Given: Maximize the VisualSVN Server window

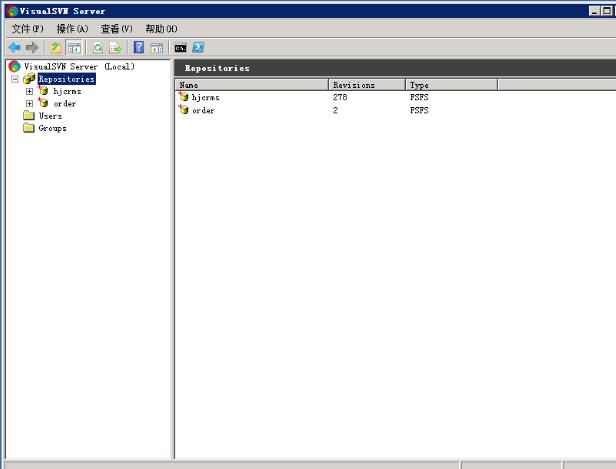Looking at the screenshot, I should coord(607,11).
